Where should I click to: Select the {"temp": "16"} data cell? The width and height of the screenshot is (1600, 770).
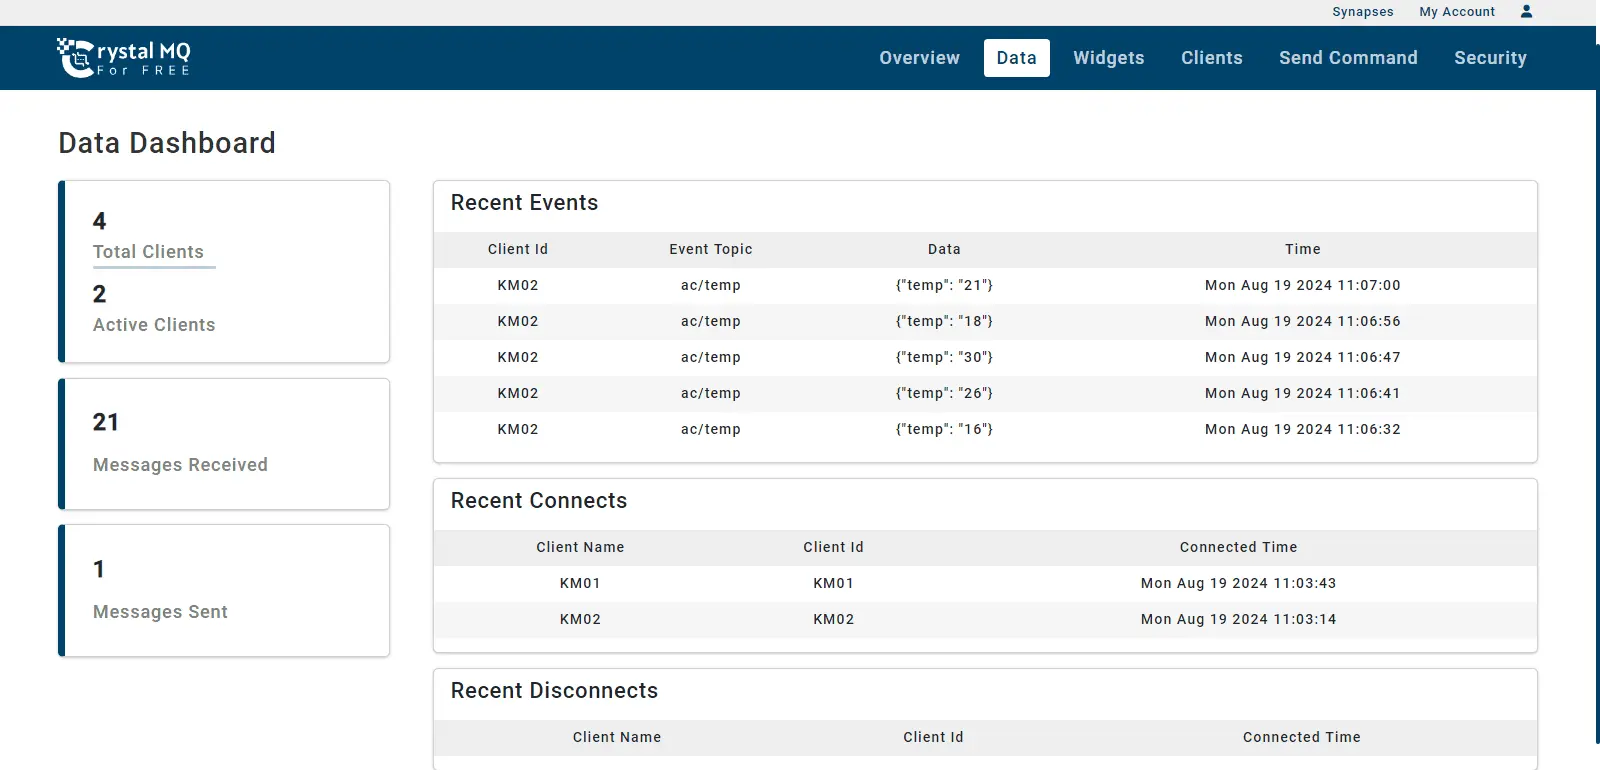944,429
